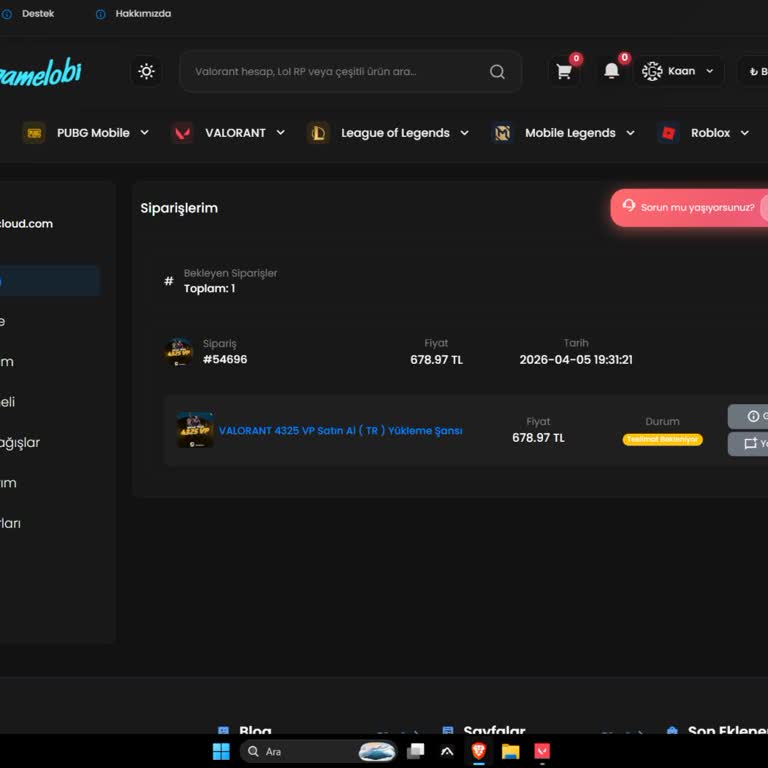Viewport: 768px width, 768px height.
Task: Open the shopping cart icon
Action: click(564, 72)
